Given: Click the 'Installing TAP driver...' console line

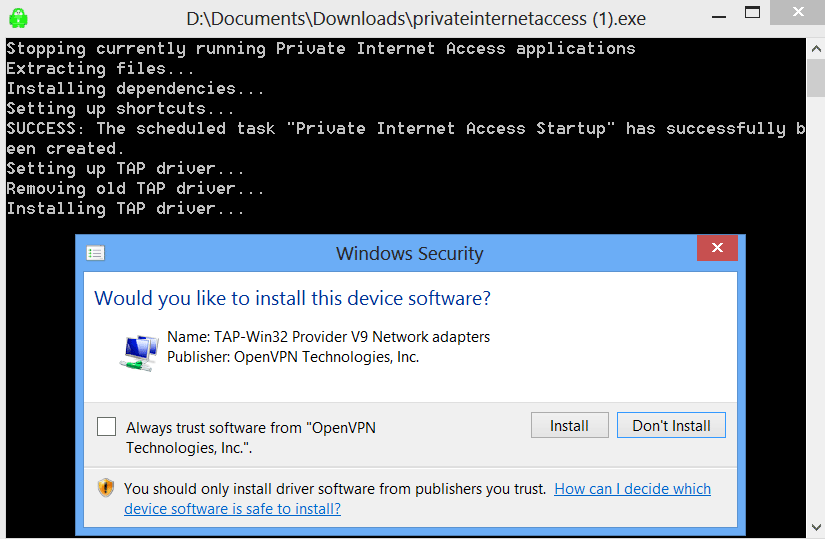Looking at the screenshot, I should point(125,209).
